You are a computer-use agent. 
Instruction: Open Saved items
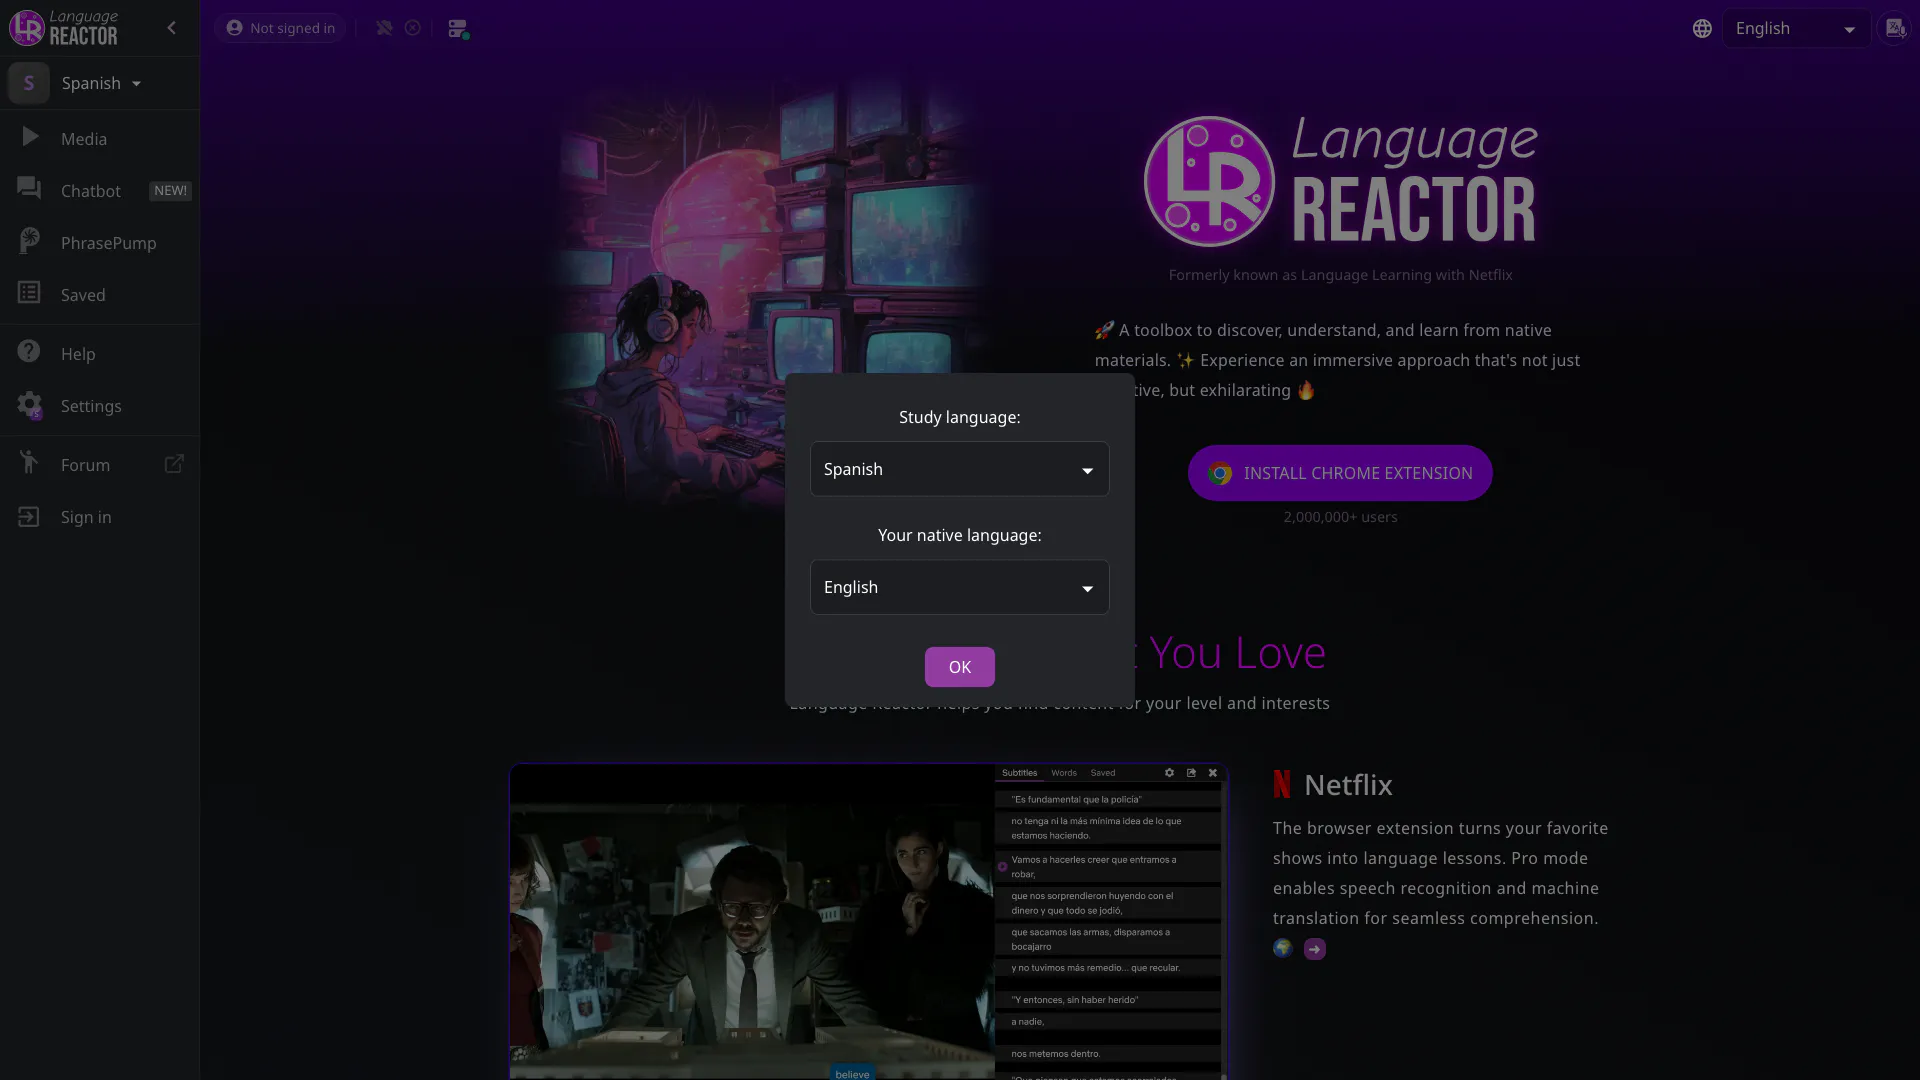pyautogui.click(x=82, y=294)
